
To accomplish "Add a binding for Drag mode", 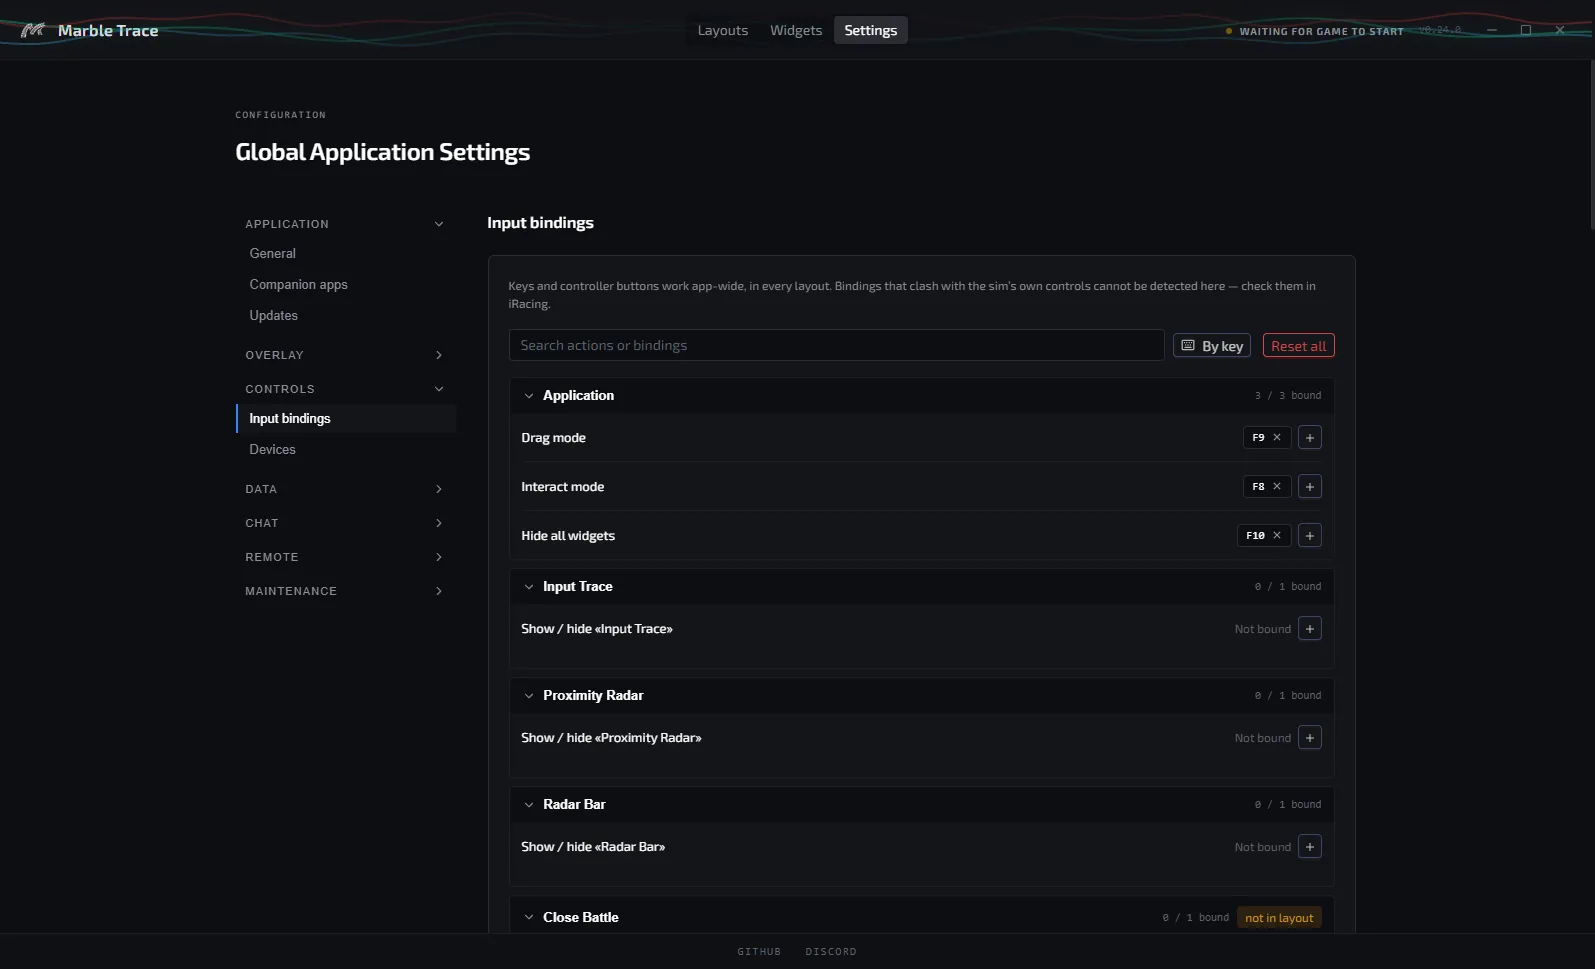I will coord(1310,437).
